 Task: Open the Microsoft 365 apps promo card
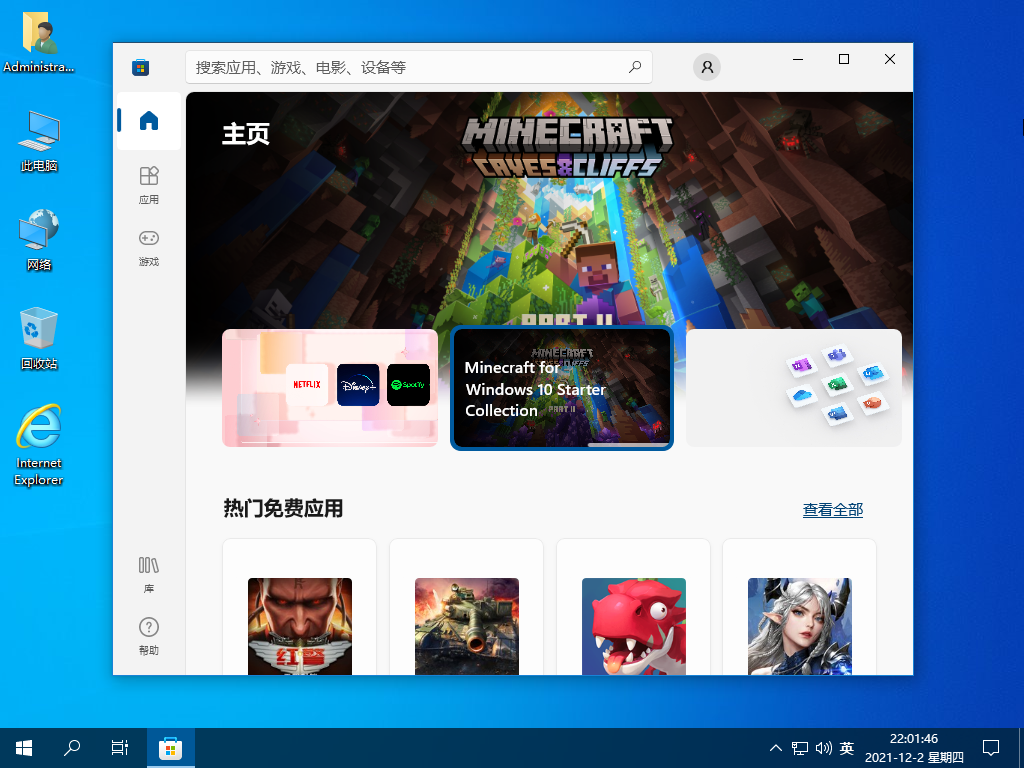[x=793, y=388]
